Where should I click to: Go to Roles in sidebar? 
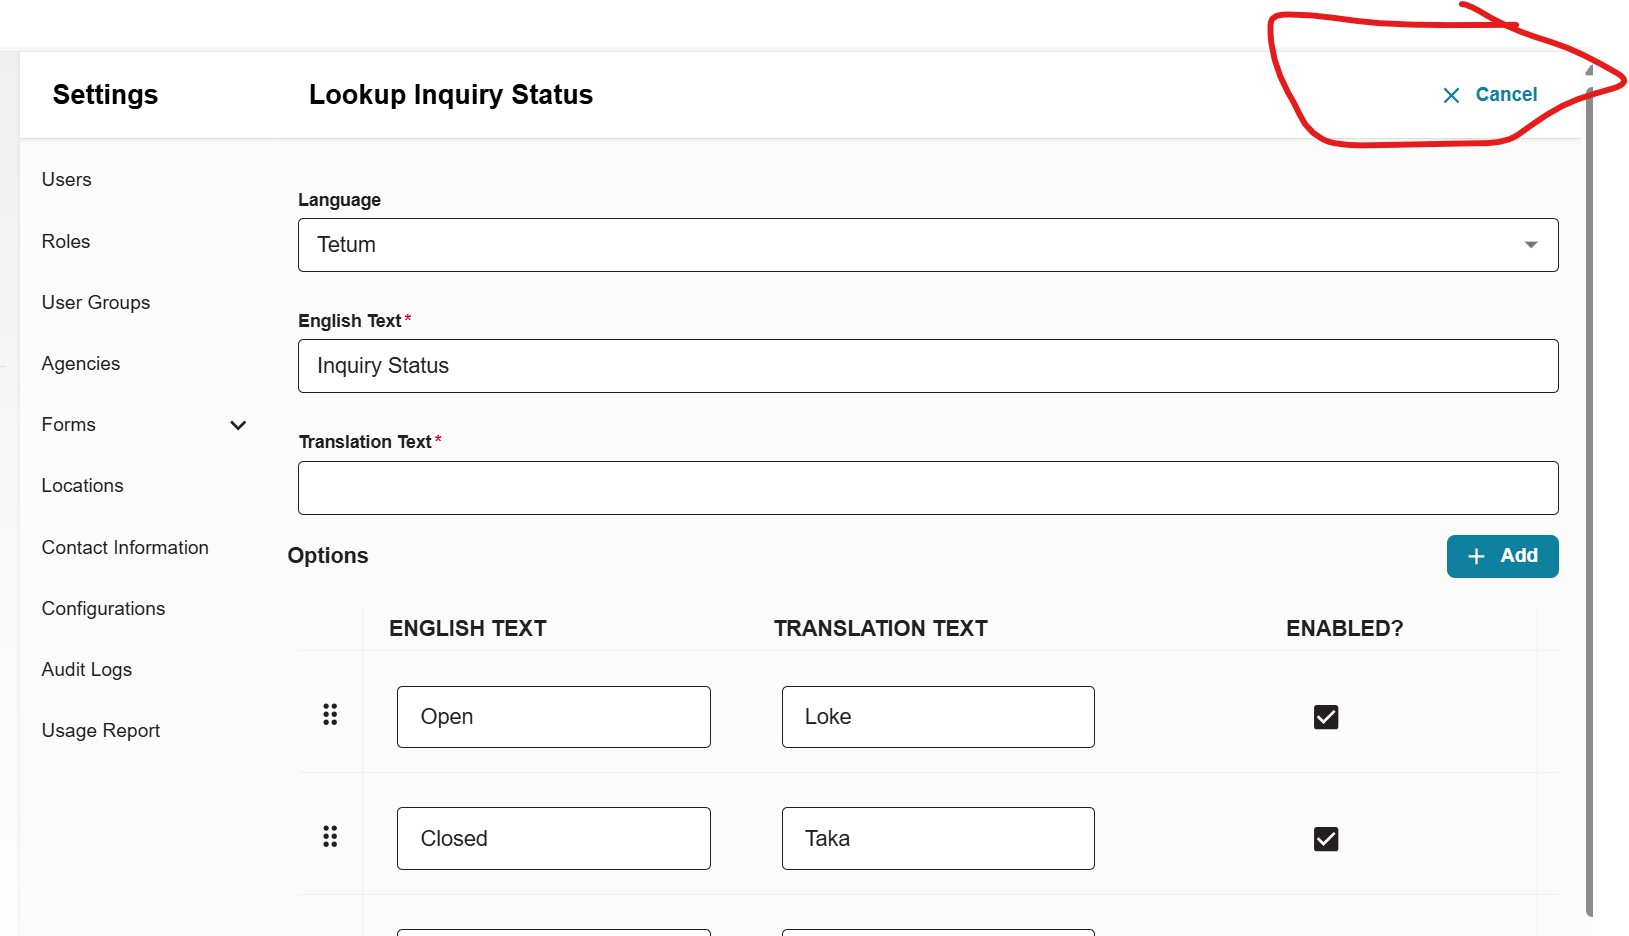pyautogui.click(x=66, y=242)
